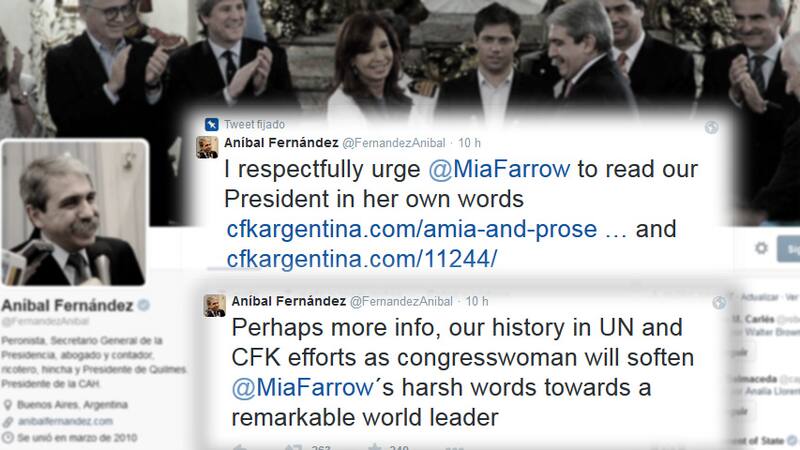Click the retweet icon under the second tweet
Image resolution: width=800 pixels, height=450 pixels.
pos(293,447)
